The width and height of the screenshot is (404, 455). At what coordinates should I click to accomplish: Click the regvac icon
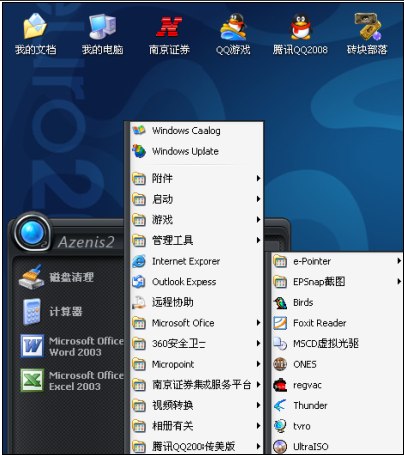point(280,385)
